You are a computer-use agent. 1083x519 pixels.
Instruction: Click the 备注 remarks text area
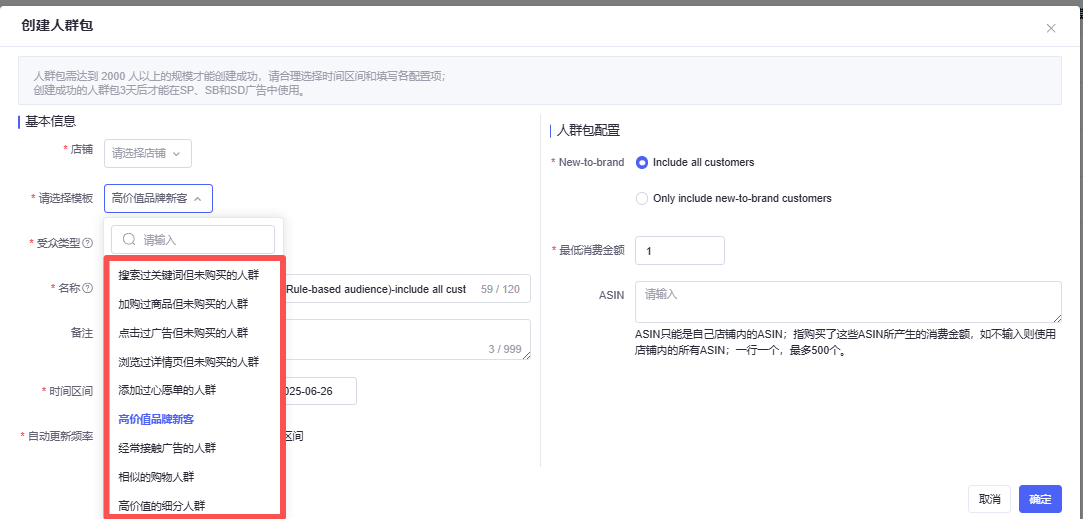(x=406, y=339)
